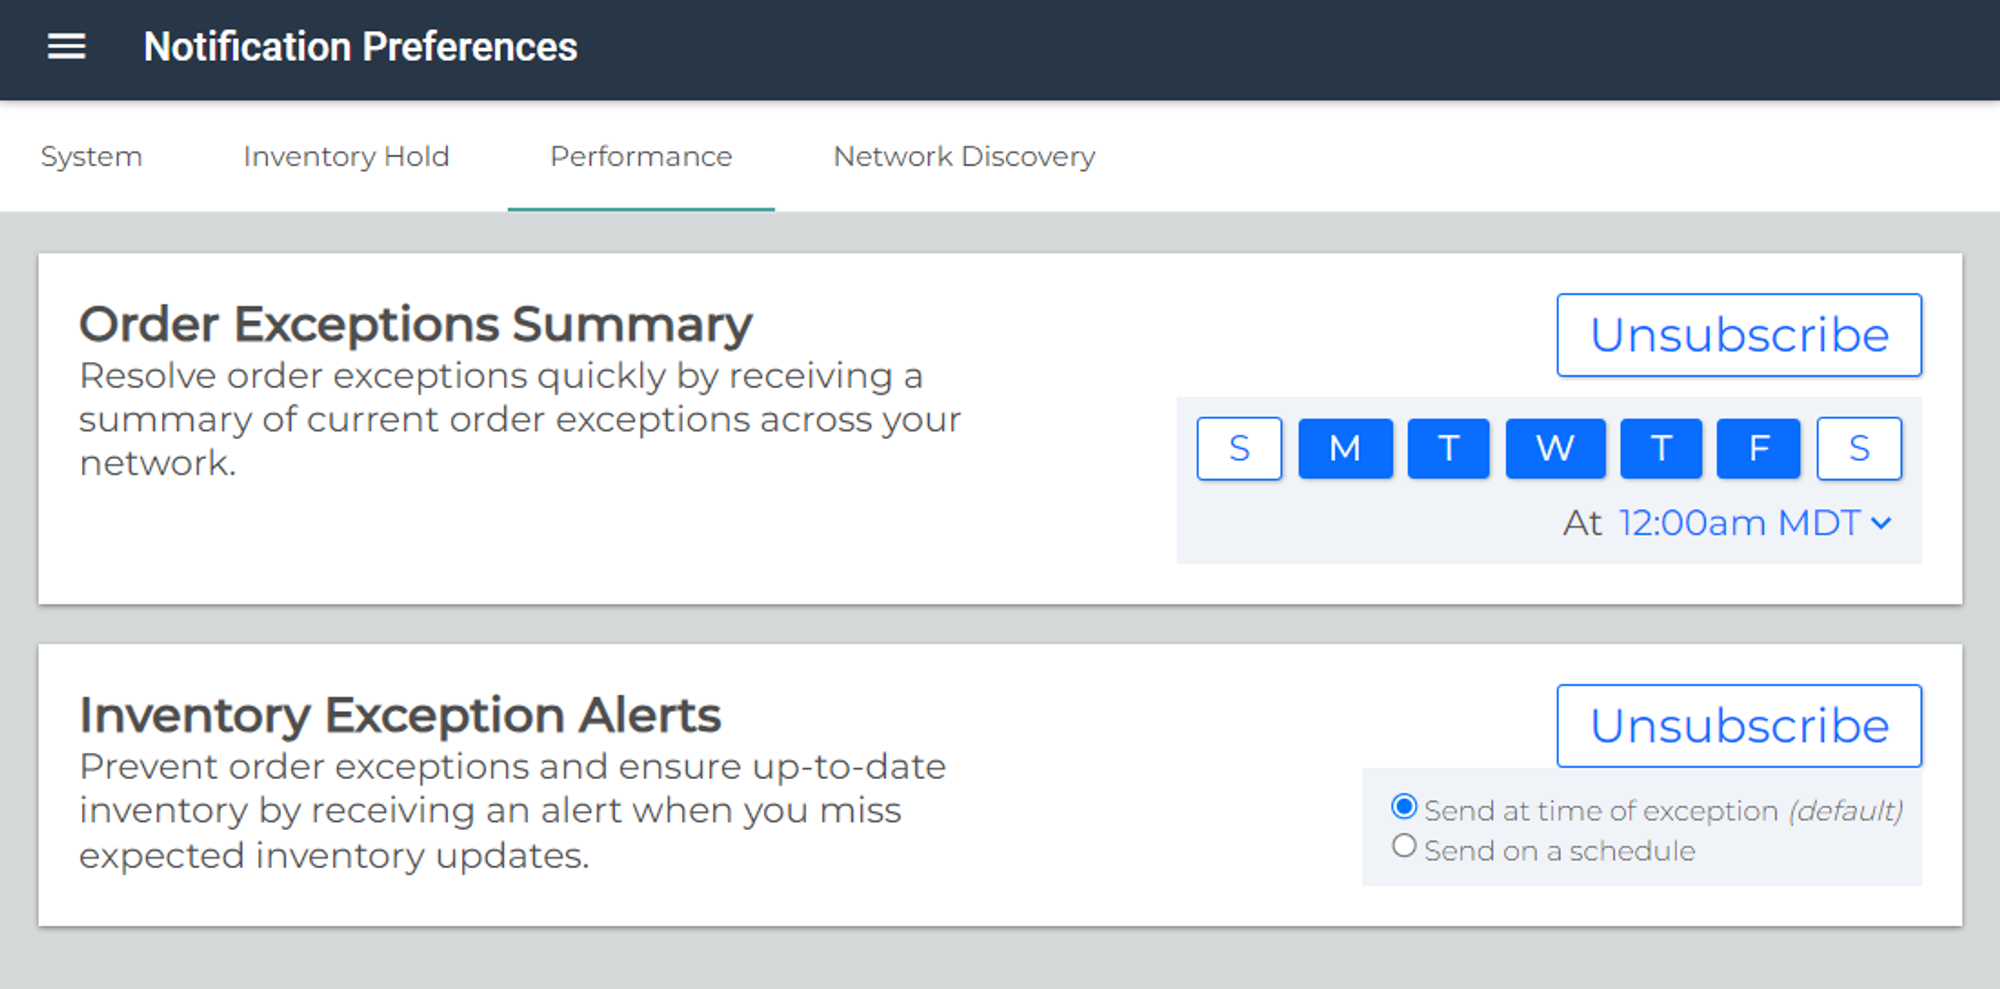Open the Inventory Hold tab
The height and width of the screenshot is (989, 2000).
tap(345, 157)
